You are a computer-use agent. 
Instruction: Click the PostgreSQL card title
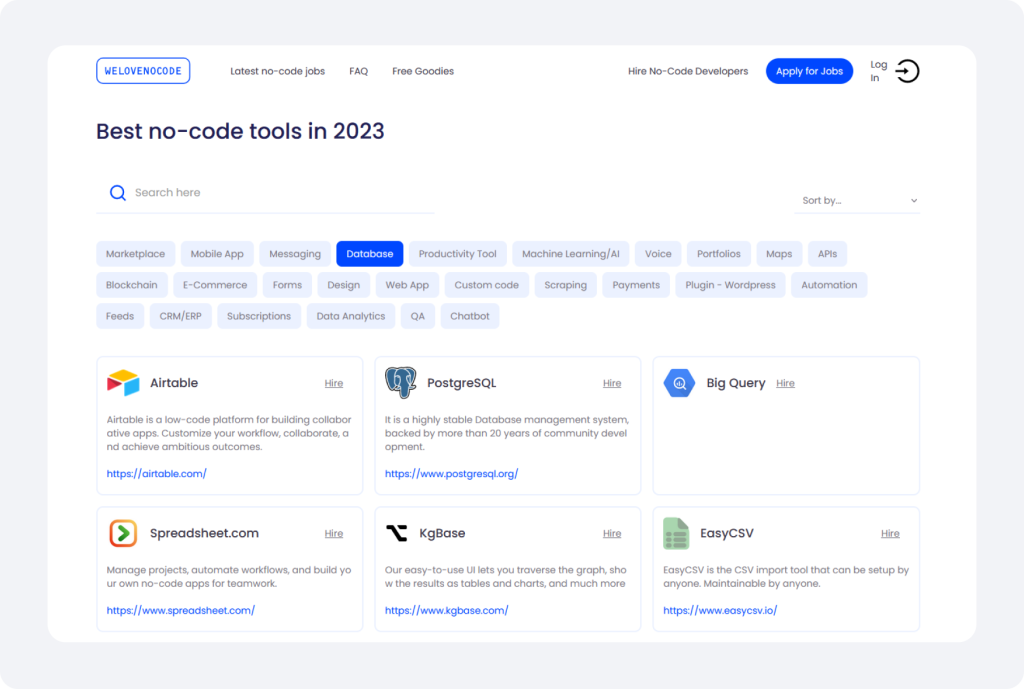(462, 383)
